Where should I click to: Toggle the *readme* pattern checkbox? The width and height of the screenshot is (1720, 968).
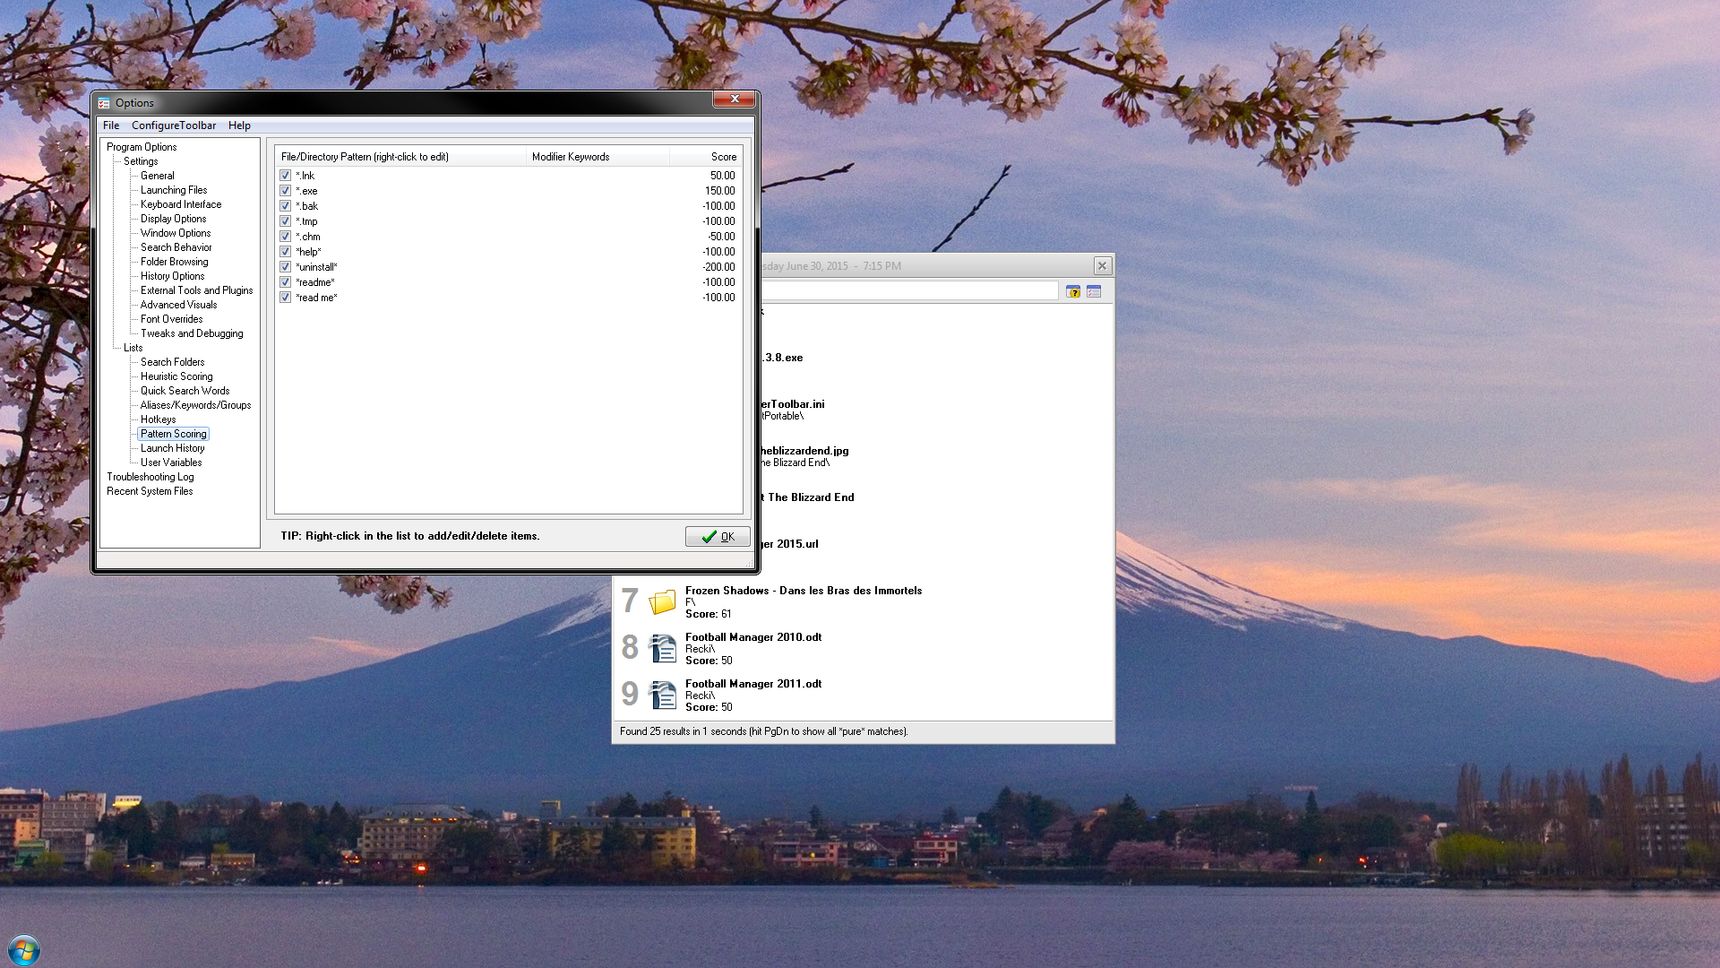[x=285, y=282]
